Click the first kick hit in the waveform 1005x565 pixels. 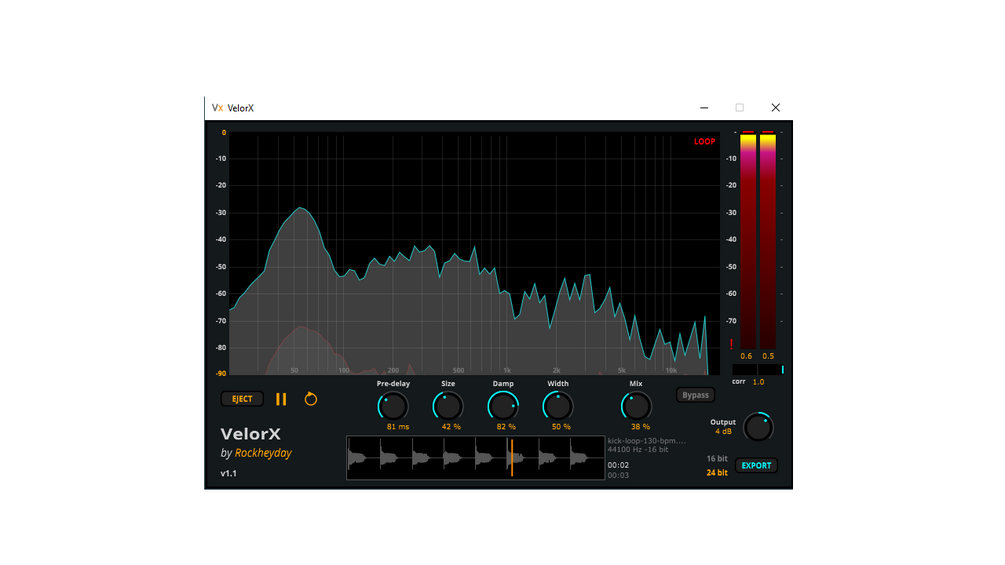pyautogui.click(x=356, y=458)
